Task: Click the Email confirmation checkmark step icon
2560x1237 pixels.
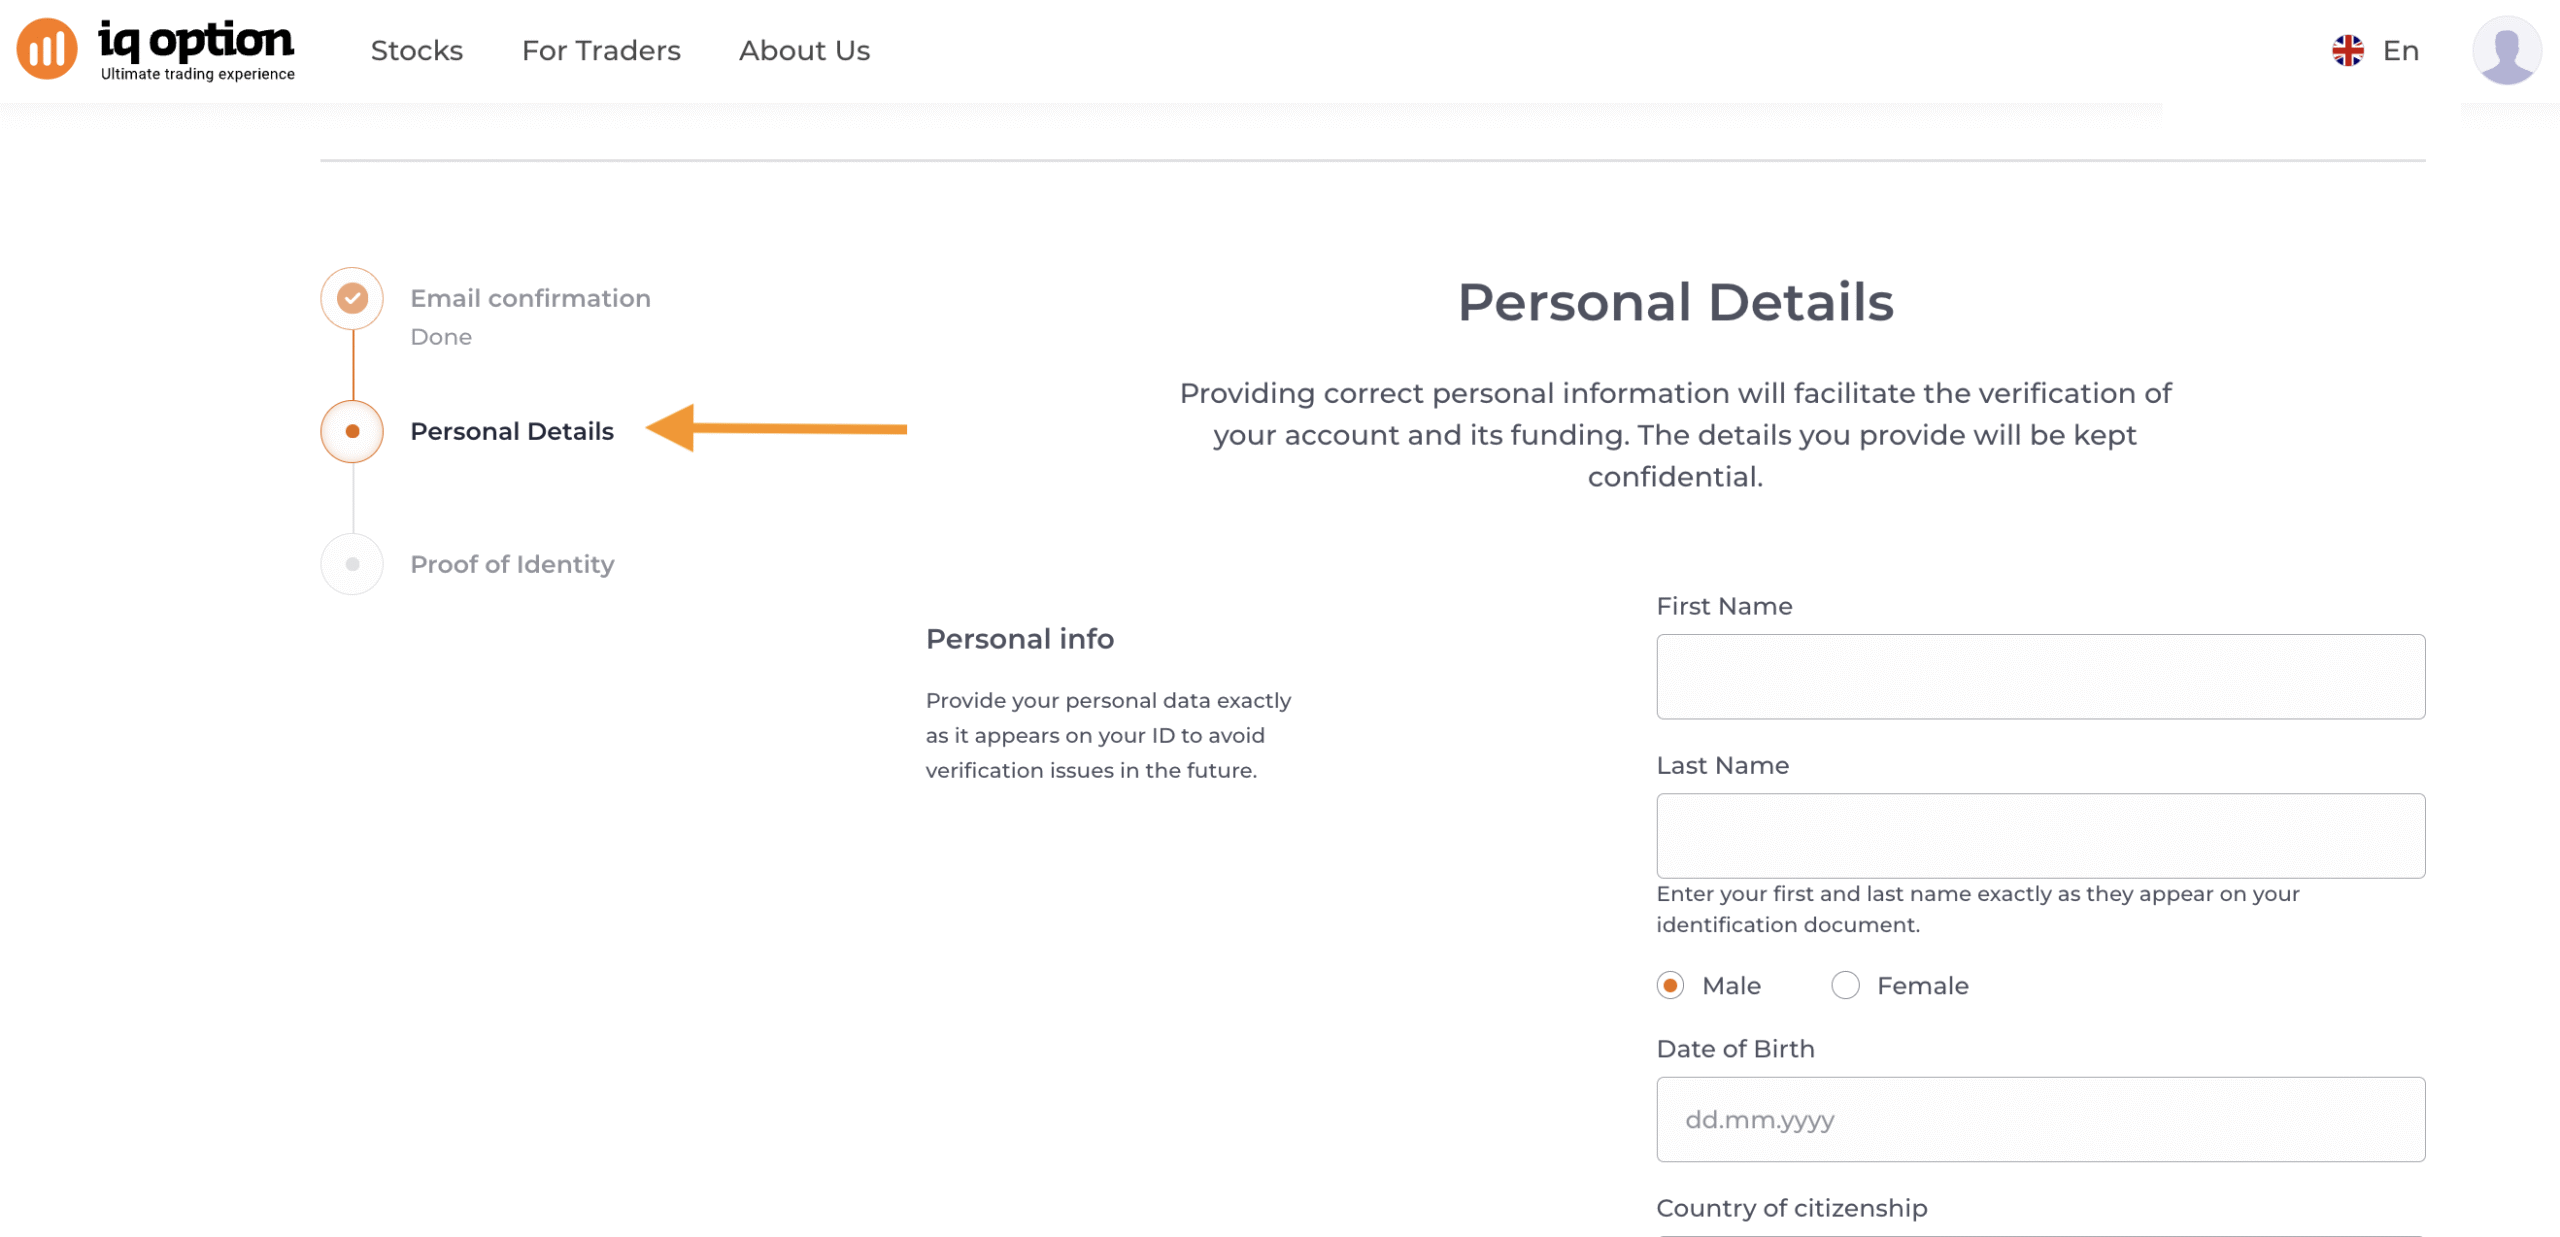Action: pyautogui.click(x=352, y=298)
